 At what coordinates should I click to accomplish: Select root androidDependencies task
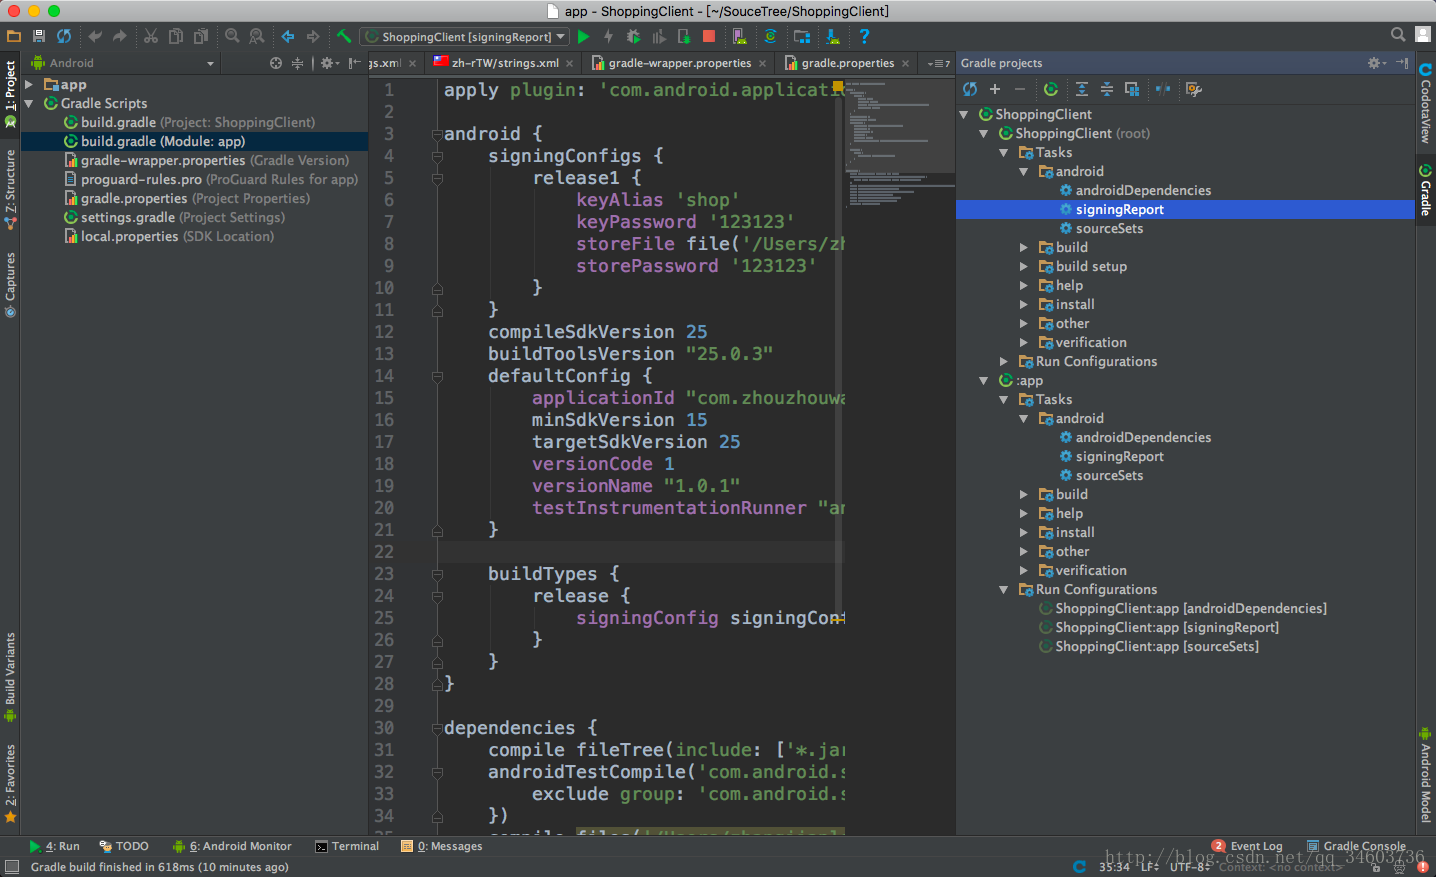click(x=1134, y=191)
